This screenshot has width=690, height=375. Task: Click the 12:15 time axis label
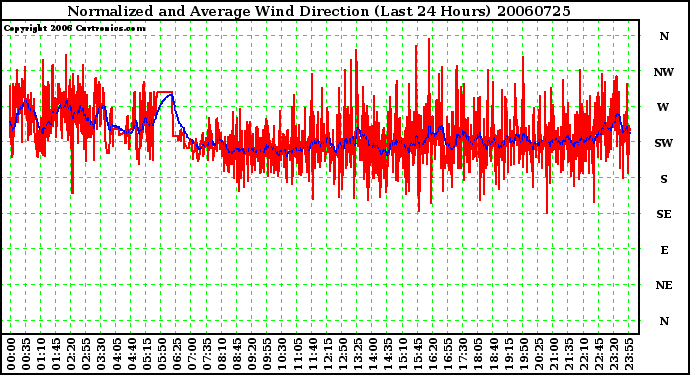tap(327, 354)
